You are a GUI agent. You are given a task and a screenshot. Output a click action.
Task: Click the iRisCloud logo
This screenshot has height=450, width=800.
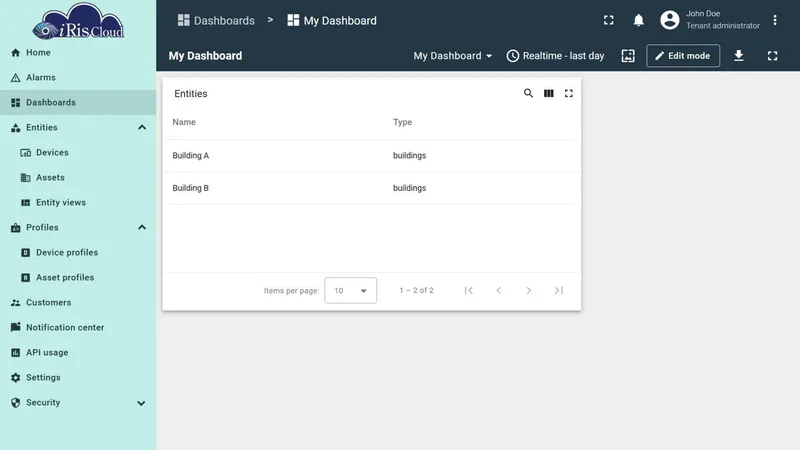pos(78,21)
